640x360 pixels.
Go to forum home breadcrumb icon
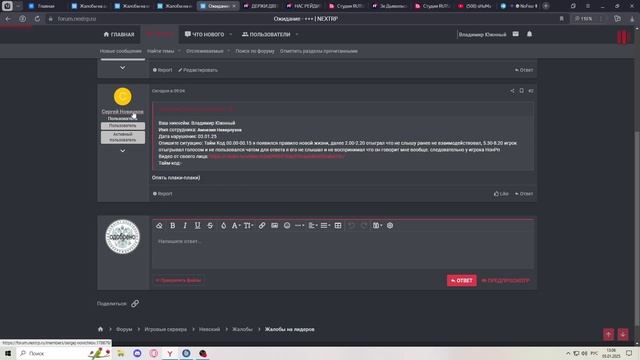click(x=100, y=329)
